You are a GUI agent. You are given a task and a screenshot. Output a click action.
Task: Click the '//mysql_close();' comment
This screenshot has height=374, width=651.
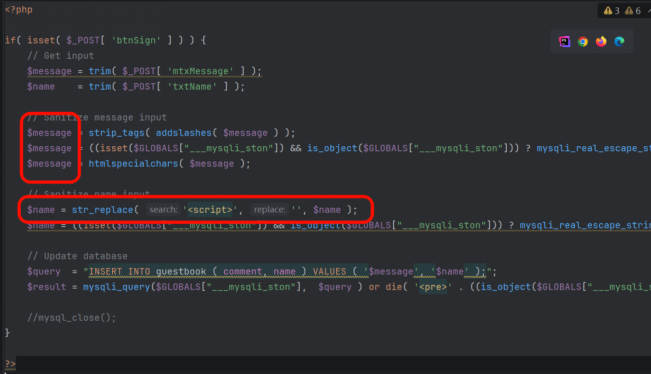[72, 318]
